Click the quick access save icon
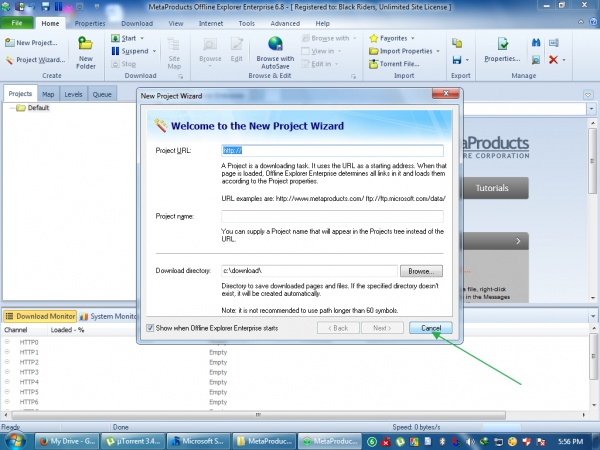 (x=45, y=6)
